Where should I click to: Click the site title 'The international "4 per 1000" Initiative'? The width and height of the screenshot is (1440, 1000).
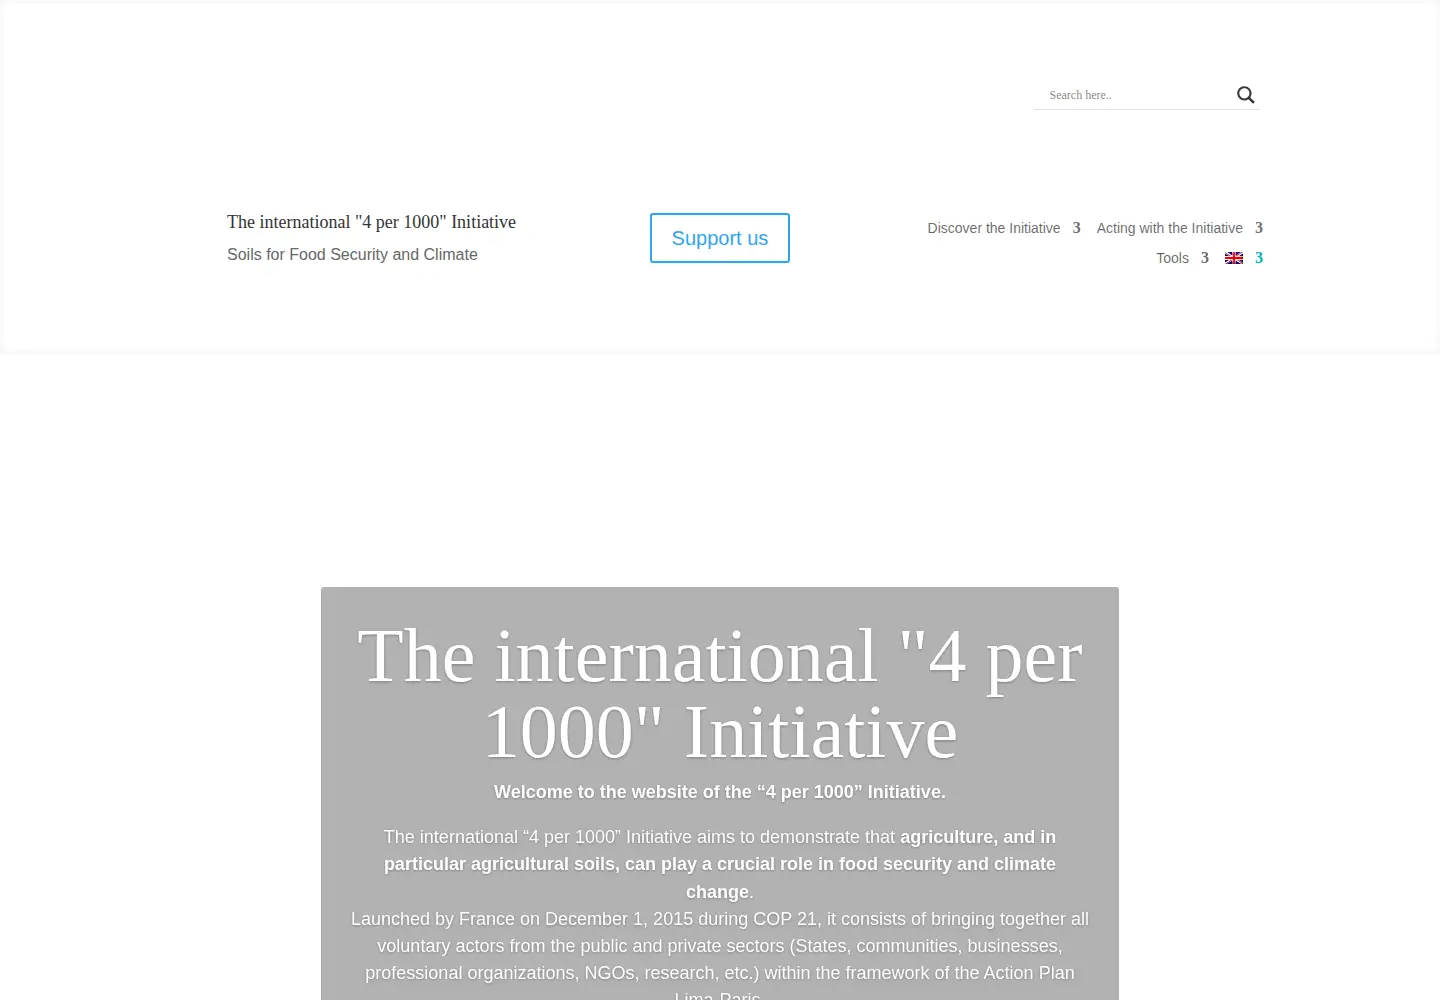pyautogui.click(x=371, y=222)
